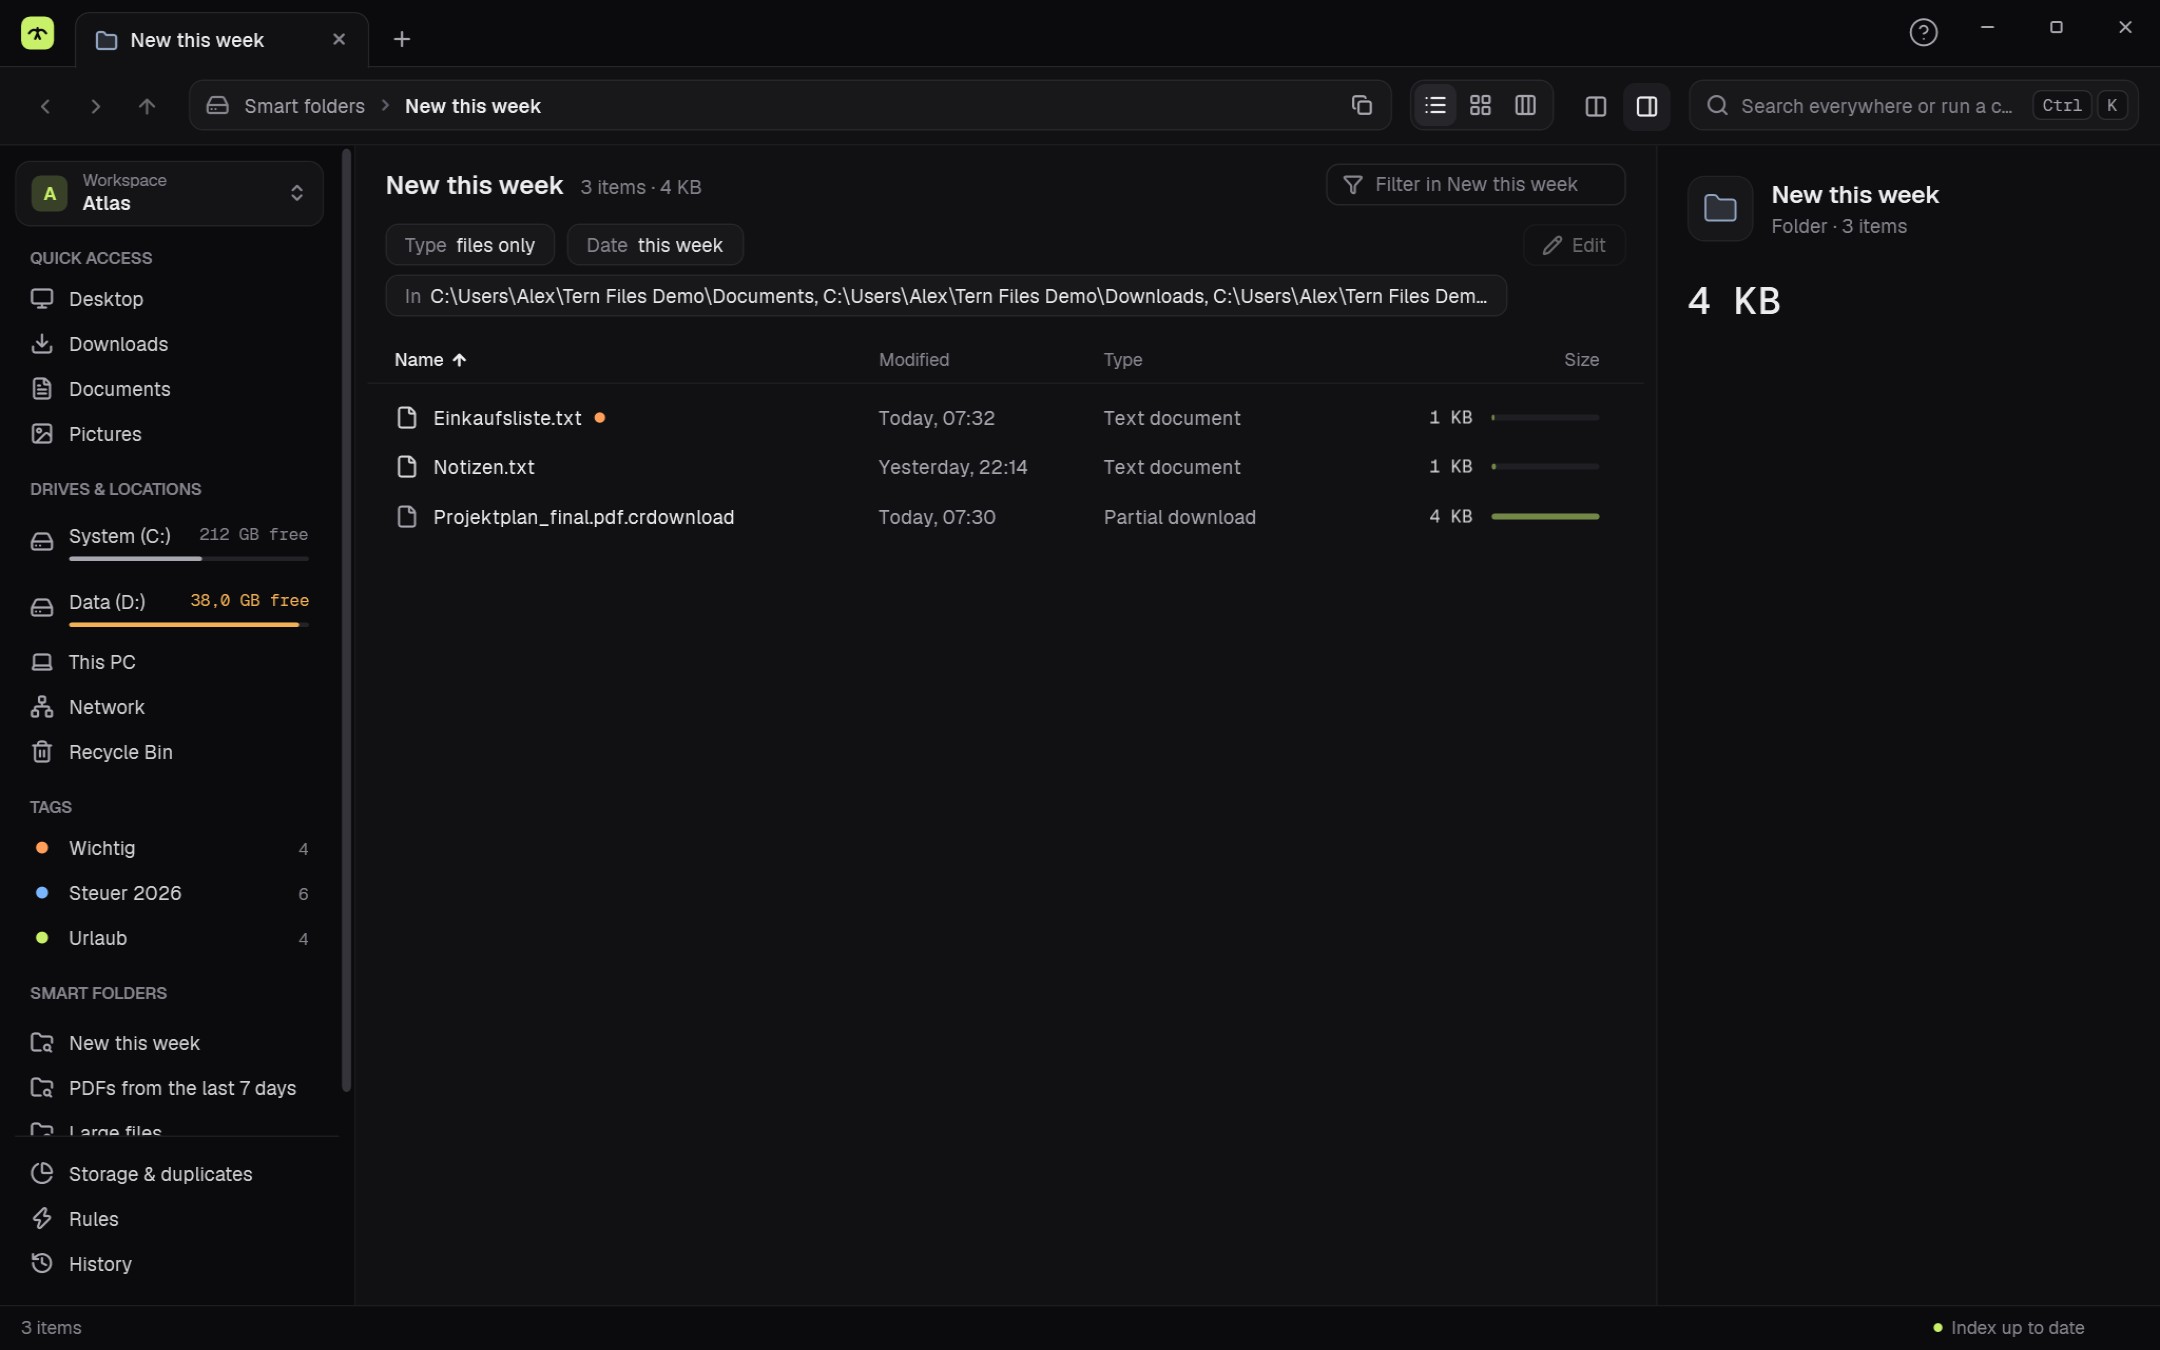Click the Tern app logo
Viewport: 2160px width, 1350px height.
click(38, 34)
